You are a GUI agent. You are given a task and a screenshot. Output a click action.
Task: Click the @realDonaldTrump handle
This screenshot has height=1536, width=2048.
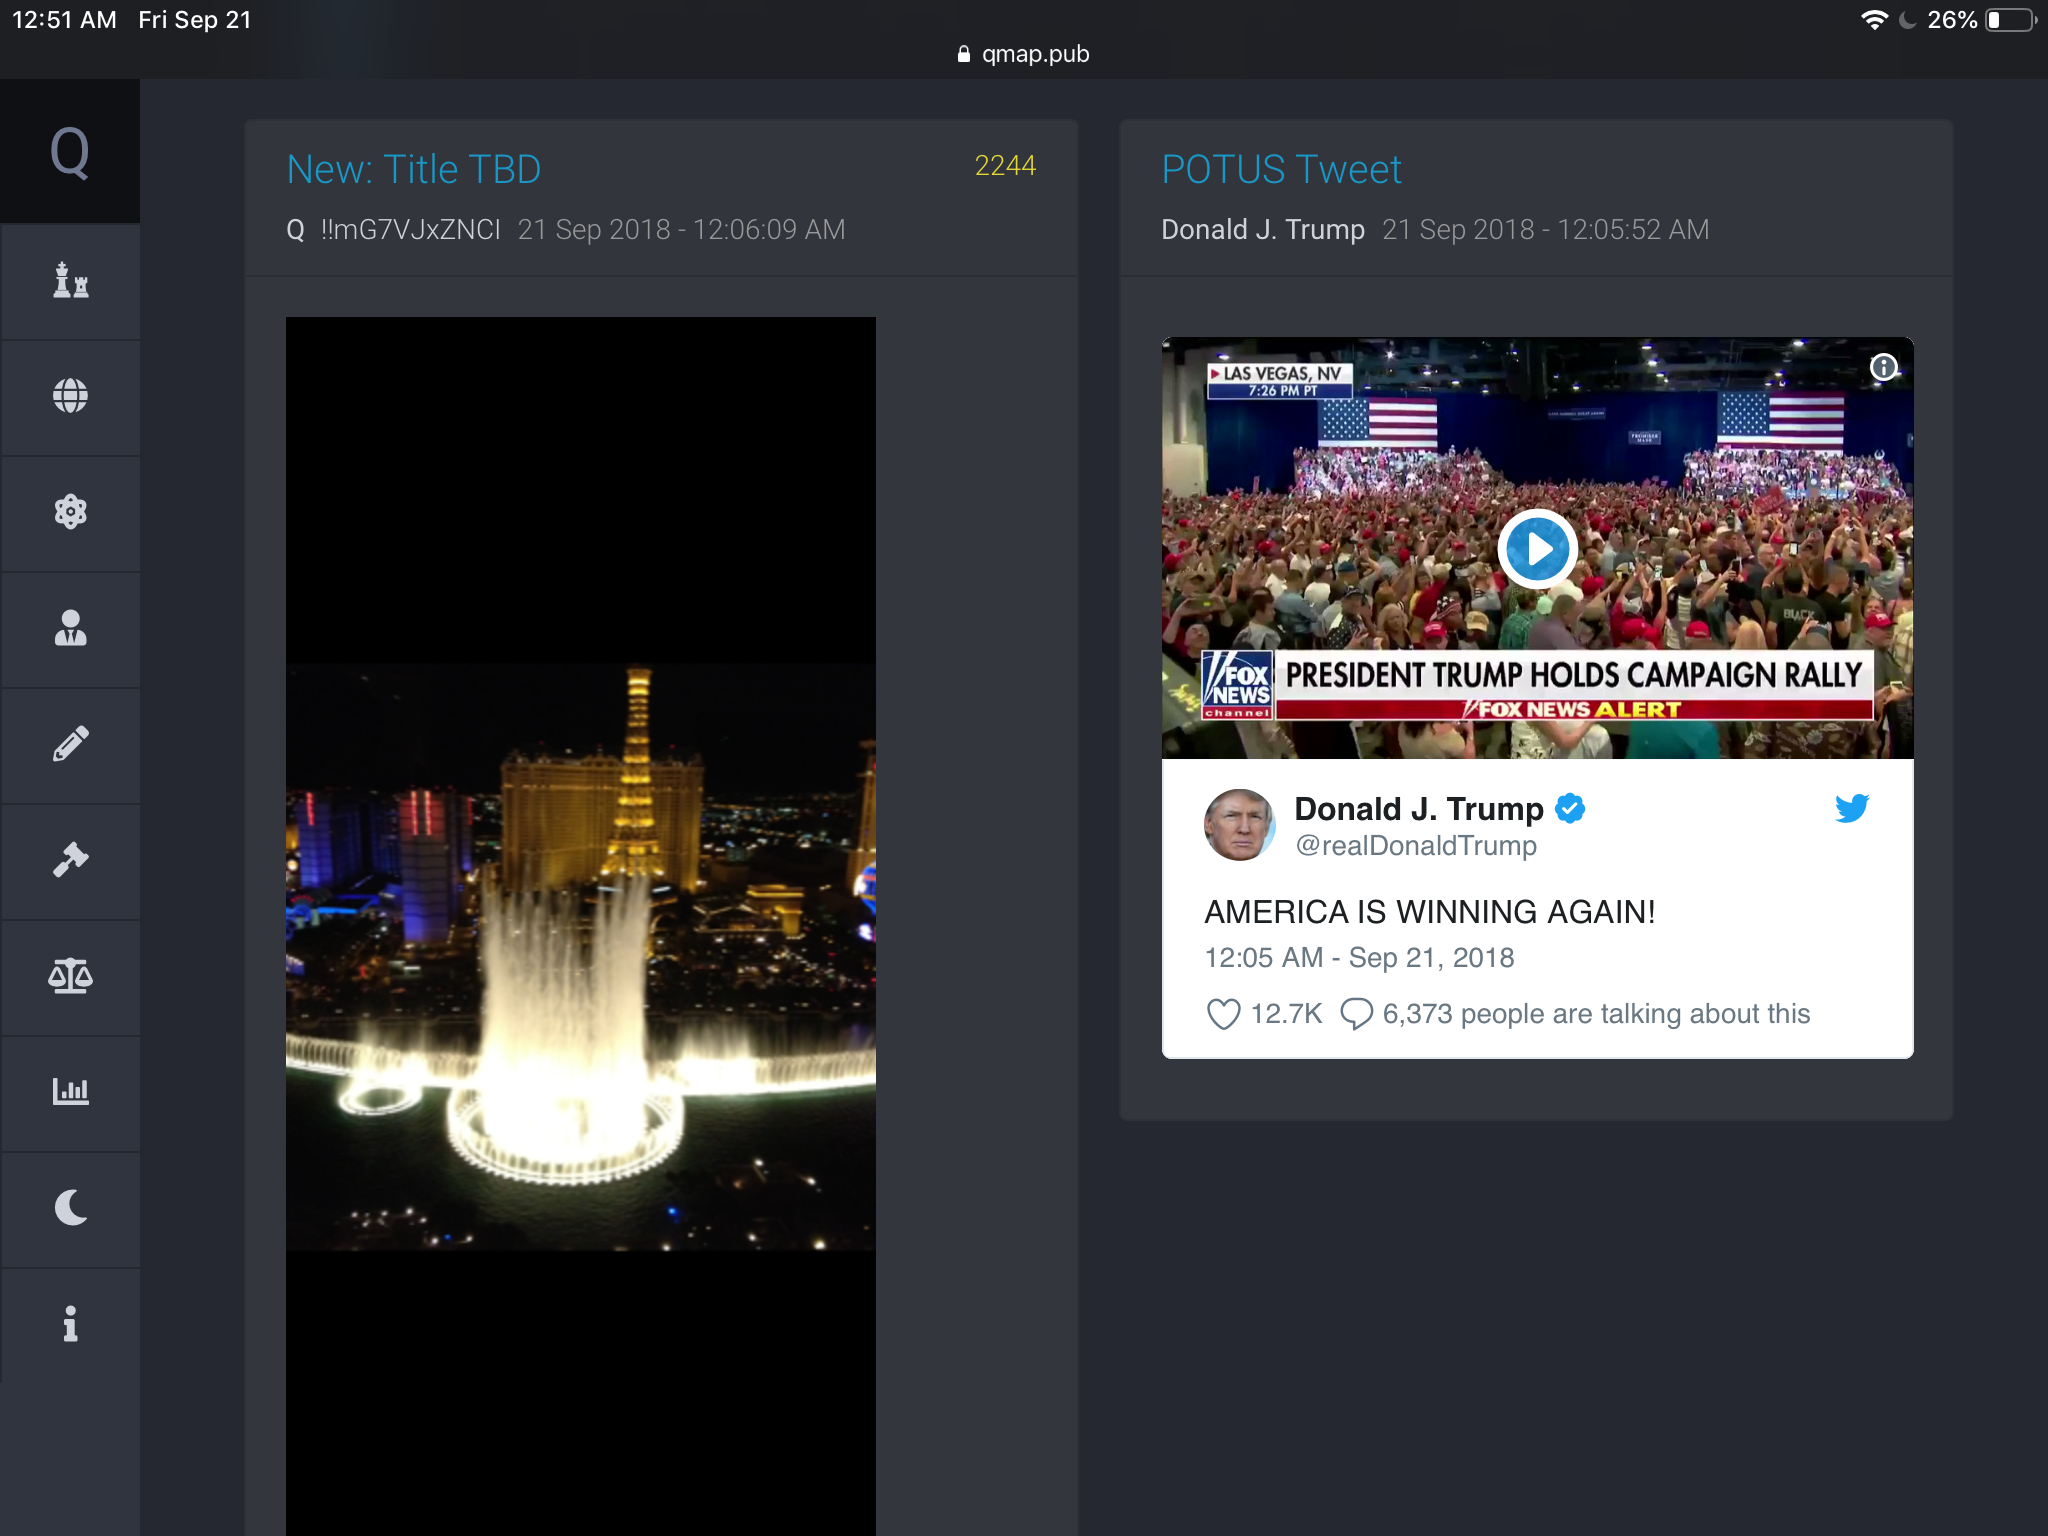point(1416,846)
